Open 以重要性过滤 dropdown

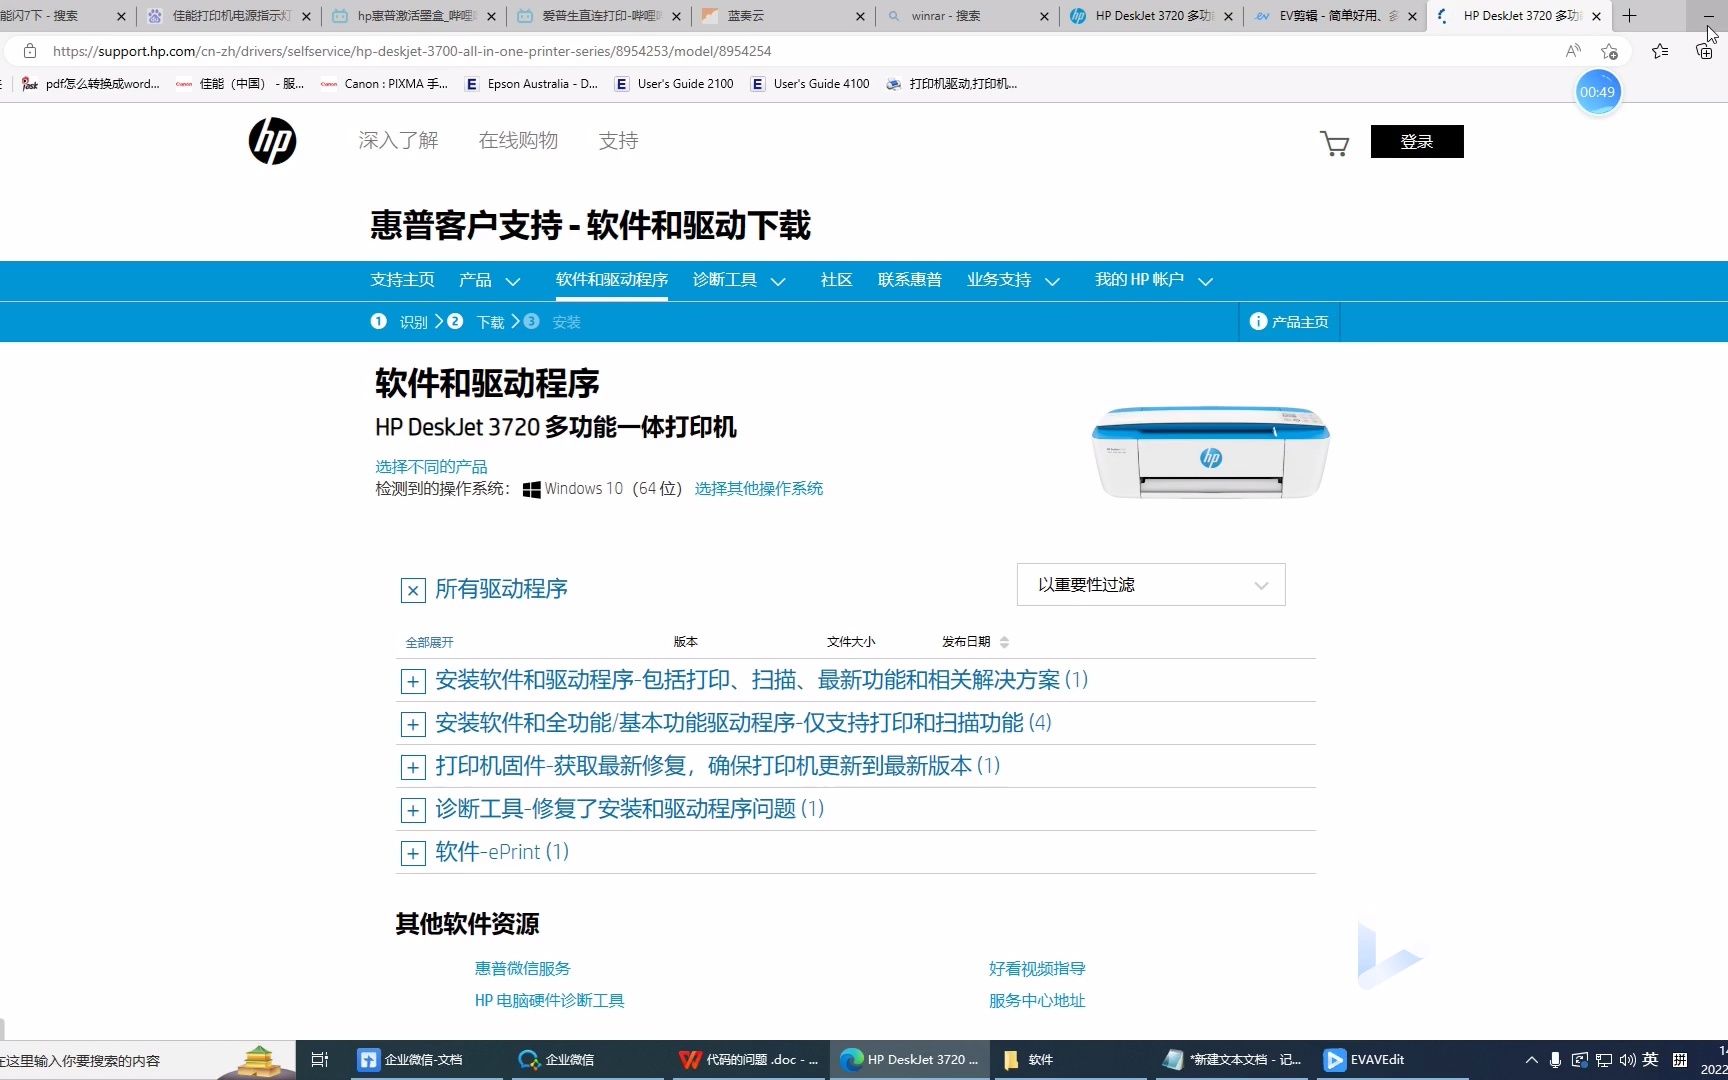1151,585
